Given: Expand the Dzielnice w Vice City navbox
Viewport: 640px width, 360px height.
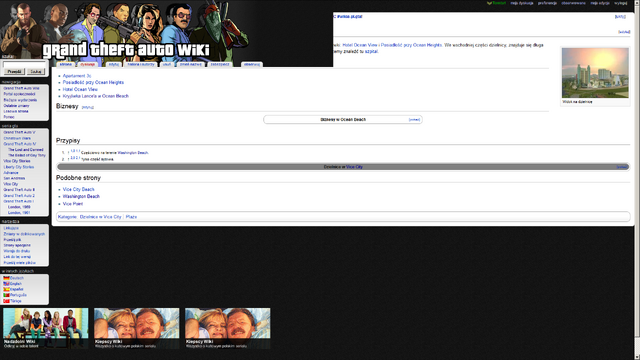Looking at the screenshot, I should pos(622,167).
